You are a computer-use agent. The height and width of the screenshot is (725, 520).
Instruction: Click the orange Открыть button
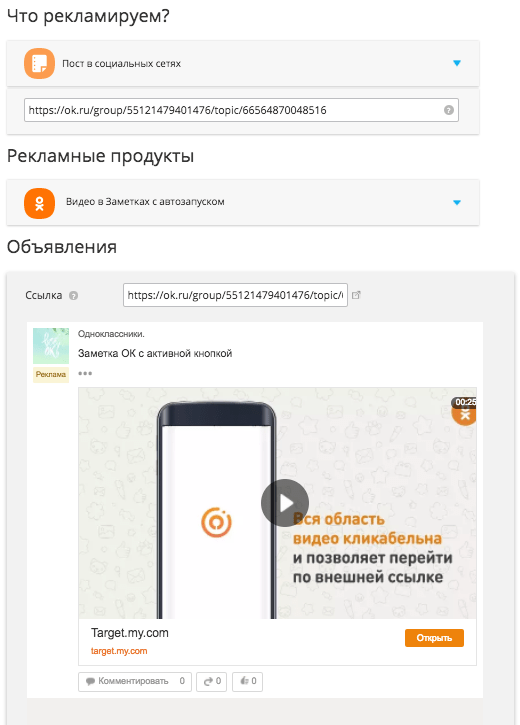pos(434,638)
